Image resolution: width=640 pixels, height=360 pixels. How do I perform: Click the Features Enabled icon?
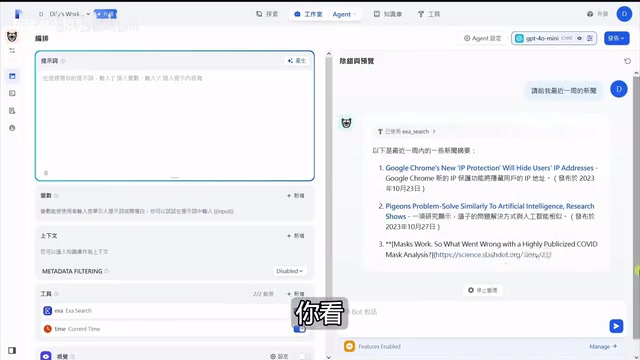tap(349, 346)
